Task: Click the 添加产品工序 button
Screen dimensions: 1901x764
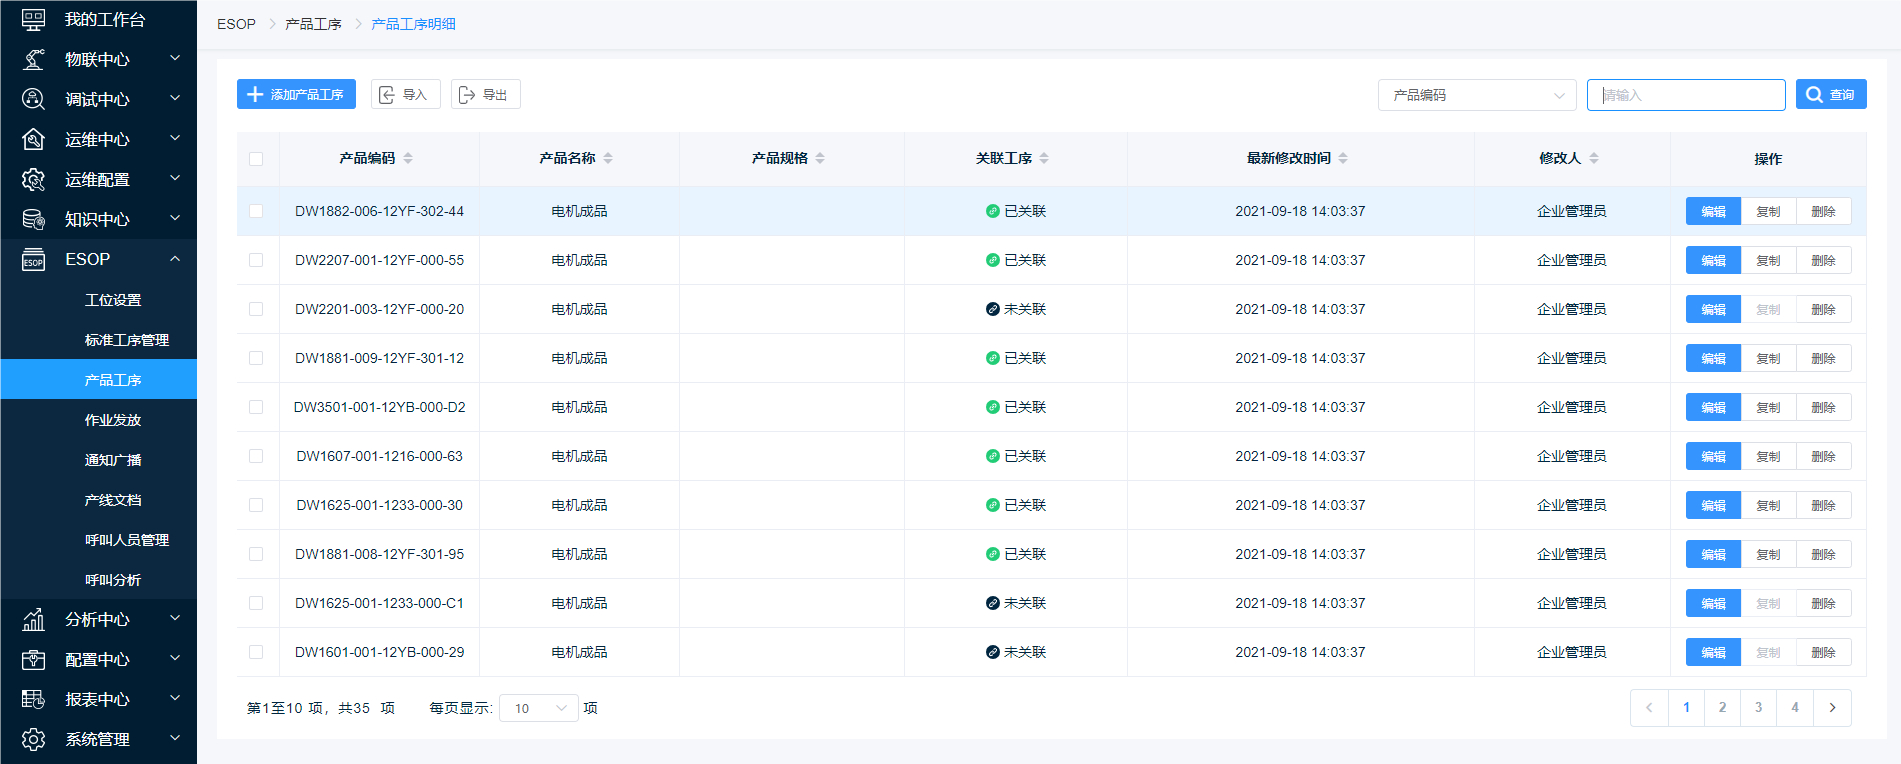Action: click(296, 94)
